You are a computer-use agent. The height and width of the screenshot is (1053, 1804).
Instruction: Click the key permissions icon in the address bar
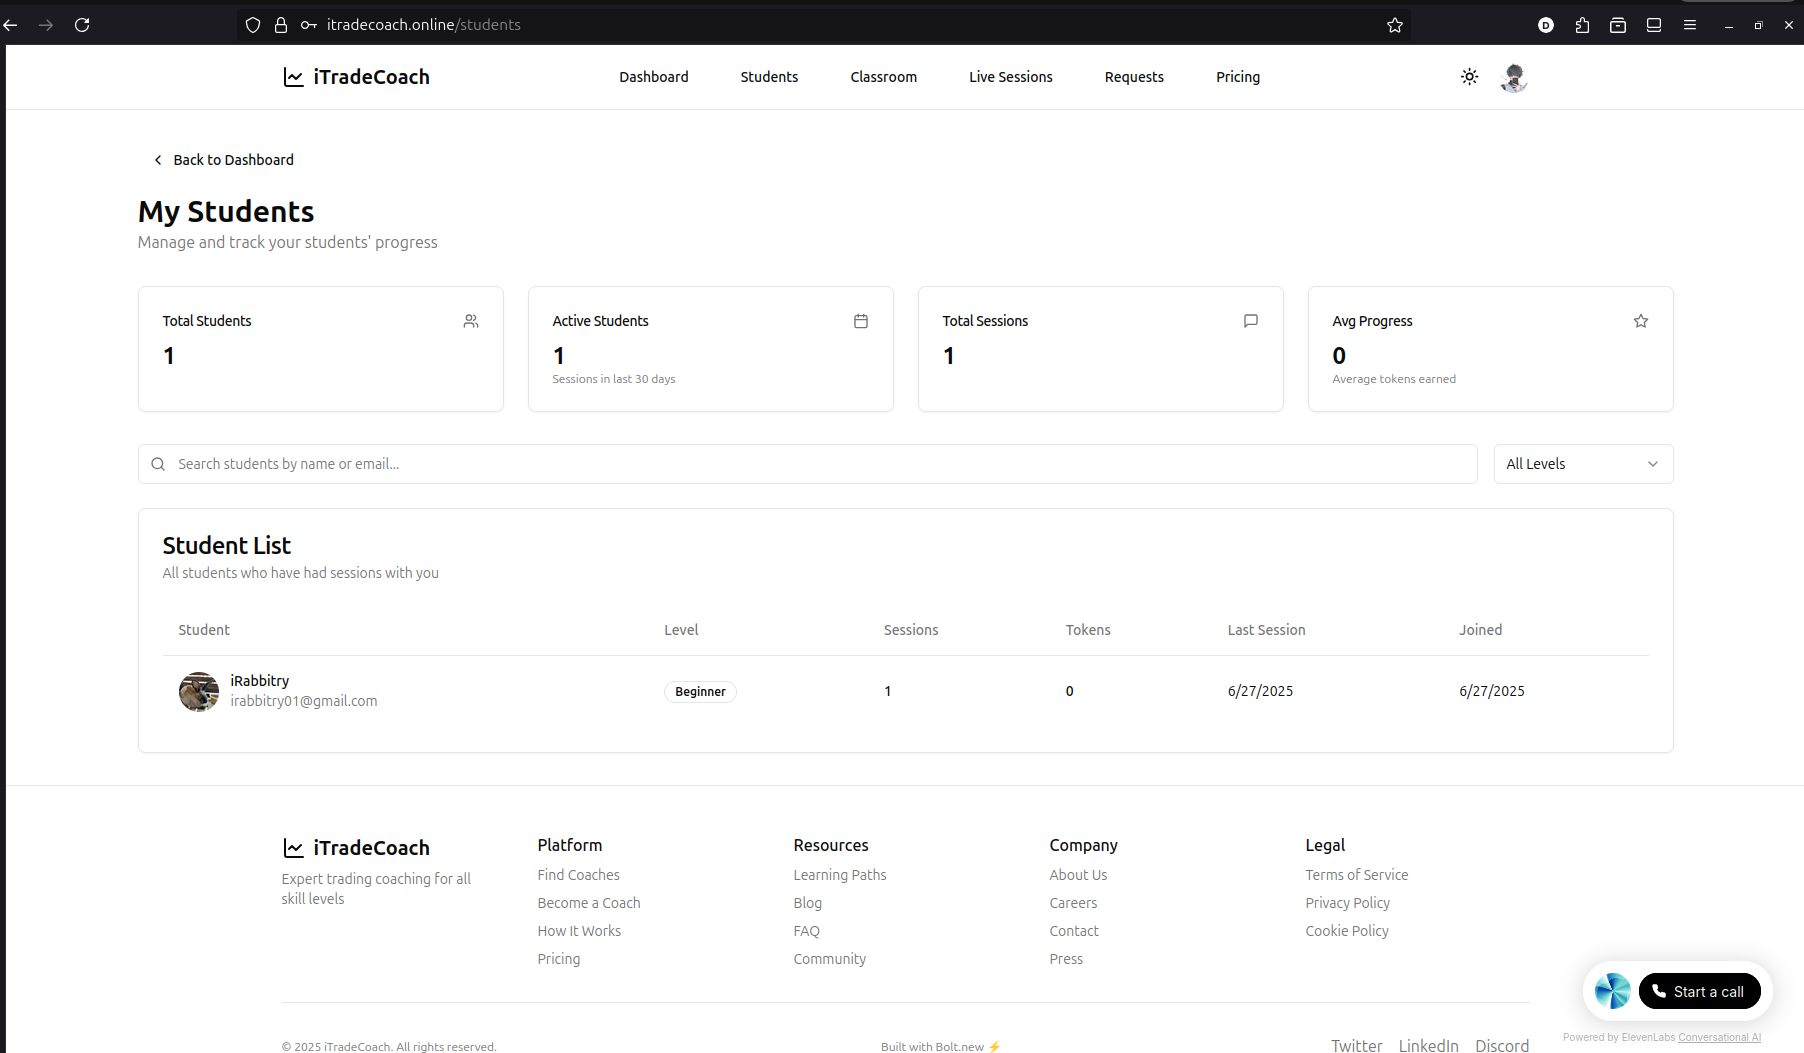[309, 25]
